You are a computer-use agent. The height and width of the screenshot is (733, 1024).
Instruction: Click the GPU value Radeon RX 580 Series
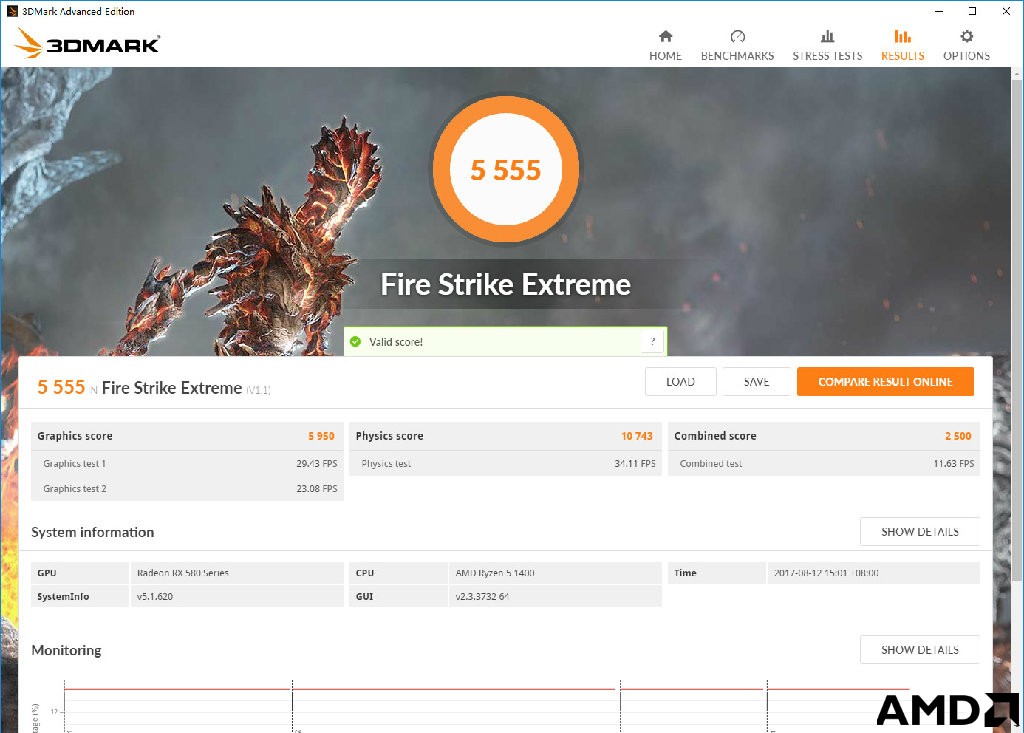(183, 573)
